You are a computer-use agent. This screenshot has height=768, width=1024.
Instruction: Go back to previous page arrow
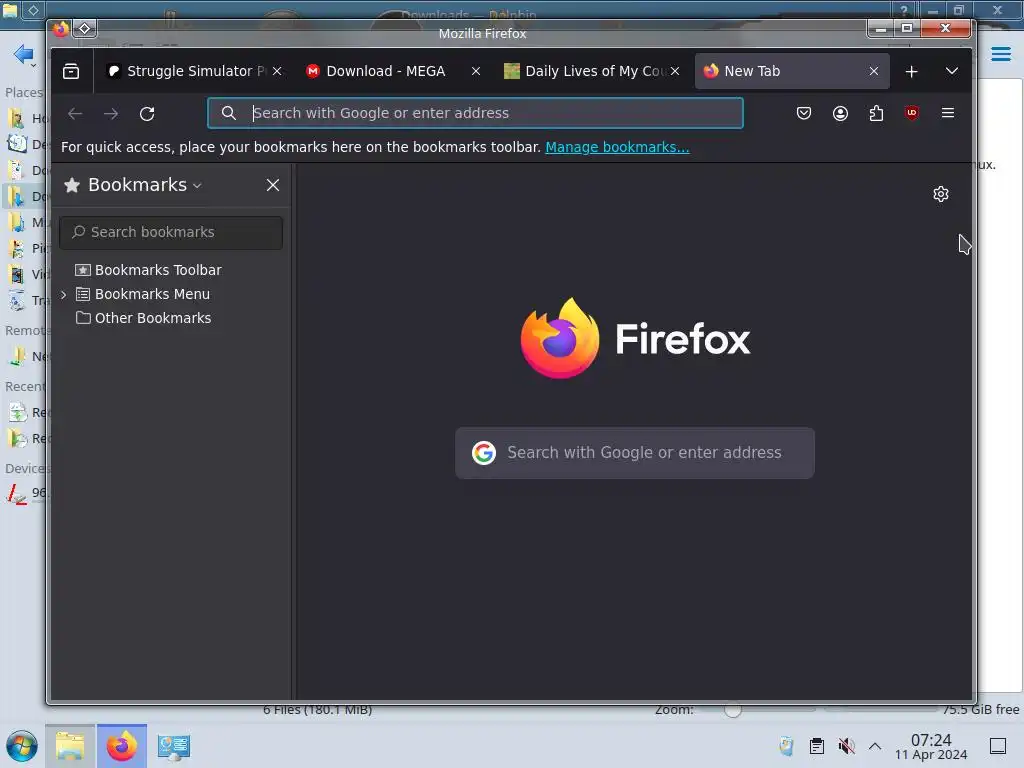click(75, 114)
